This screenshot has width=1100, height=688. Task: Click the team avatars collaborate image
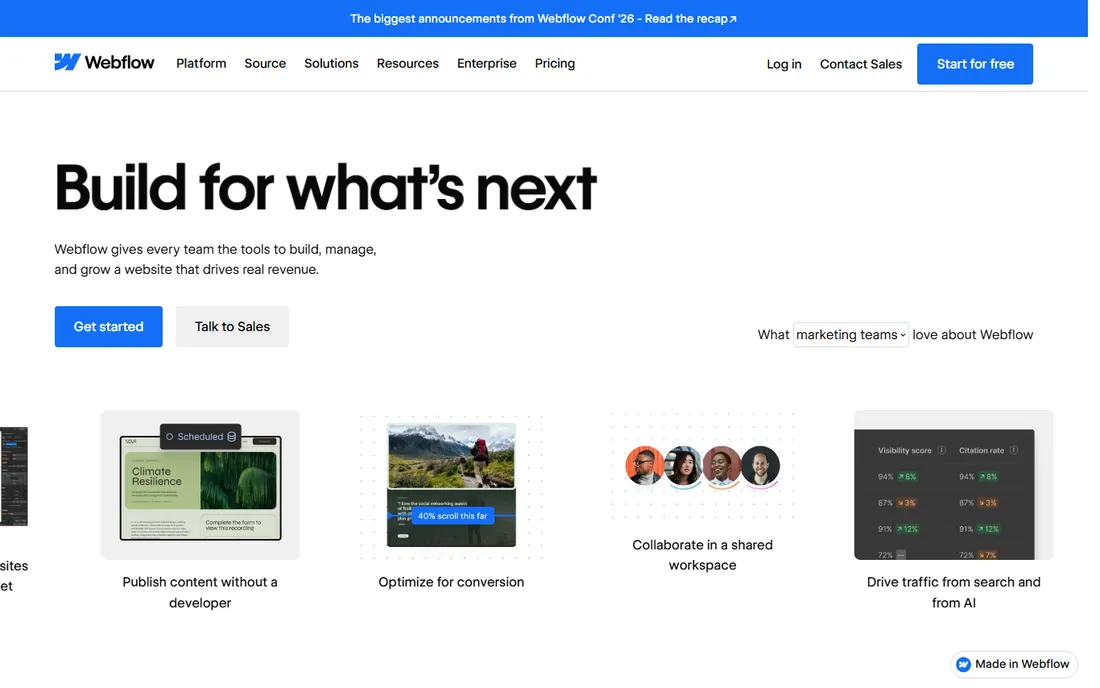point(702,466)
